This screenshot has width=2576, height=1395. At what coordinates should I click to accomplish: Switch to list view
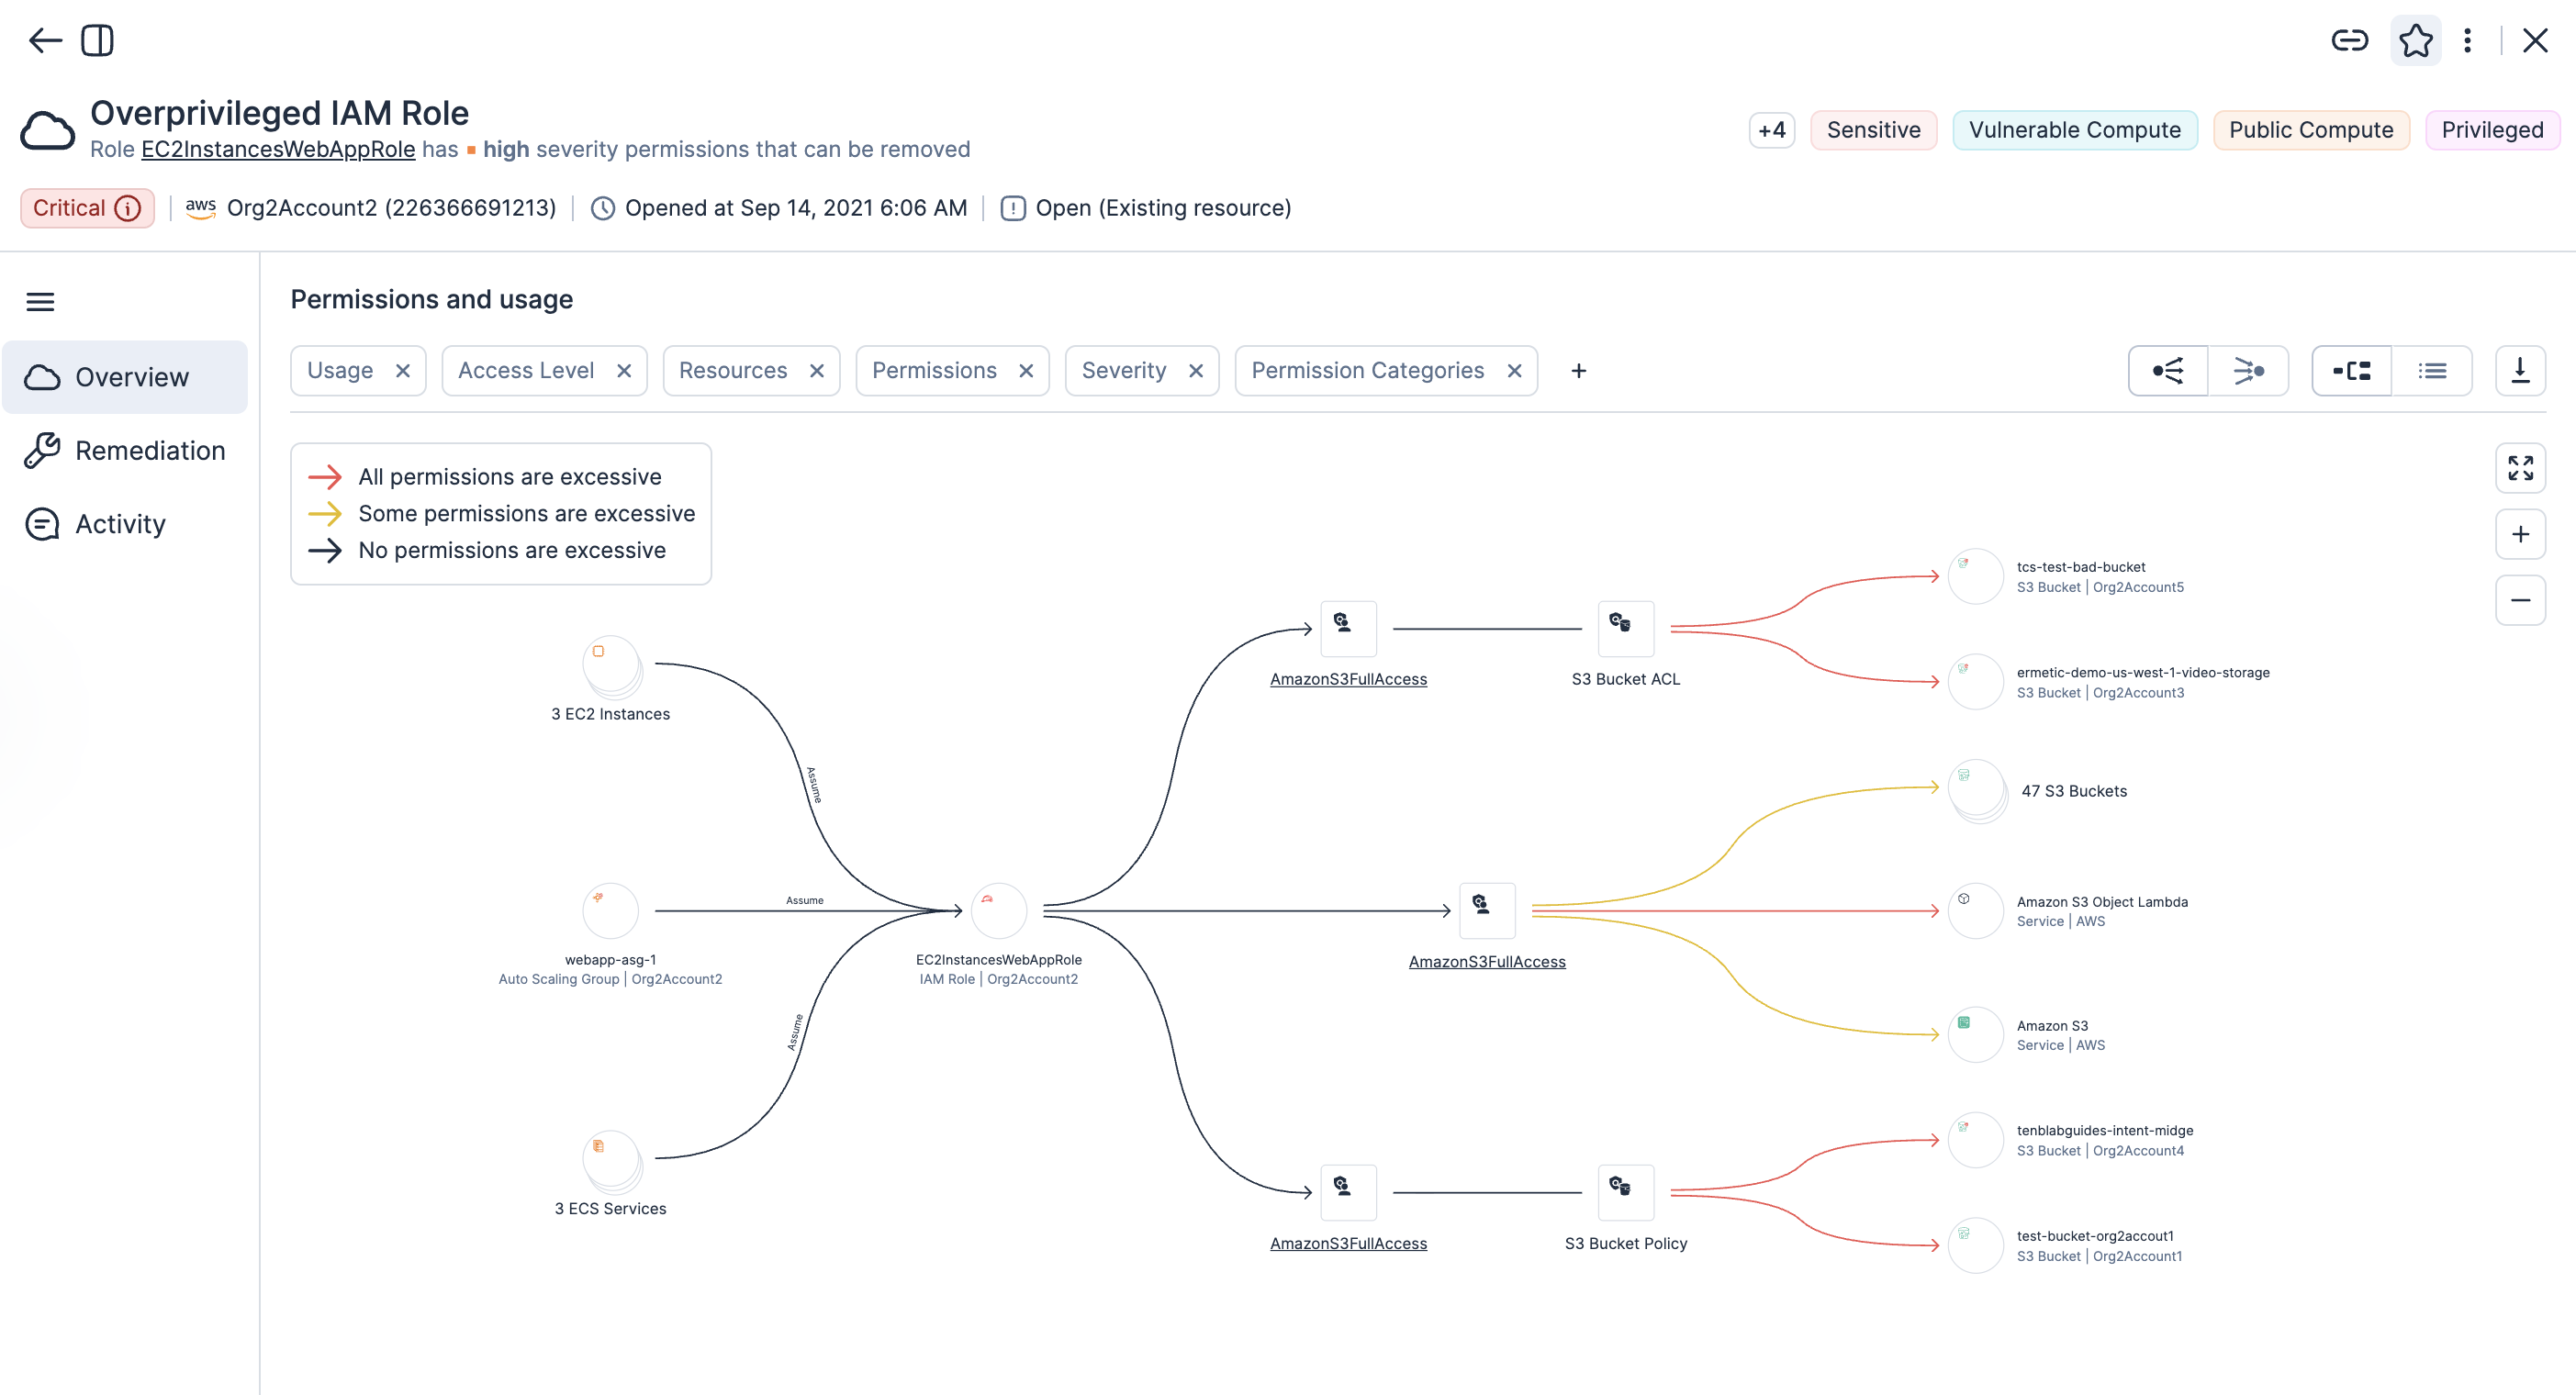point(2432,371)
